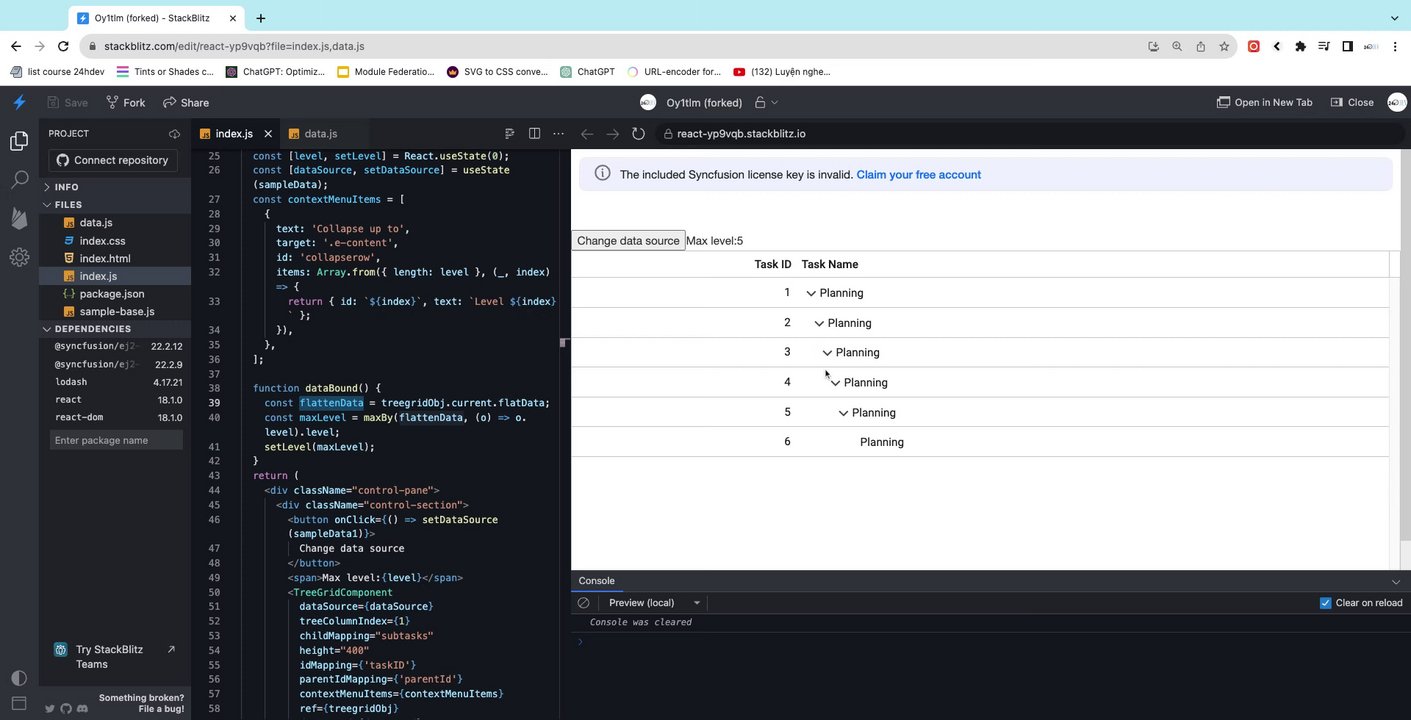Collapse the Task ID 3 Planning row
This screenshot has height=720, width=1411.
pos(827,353)
